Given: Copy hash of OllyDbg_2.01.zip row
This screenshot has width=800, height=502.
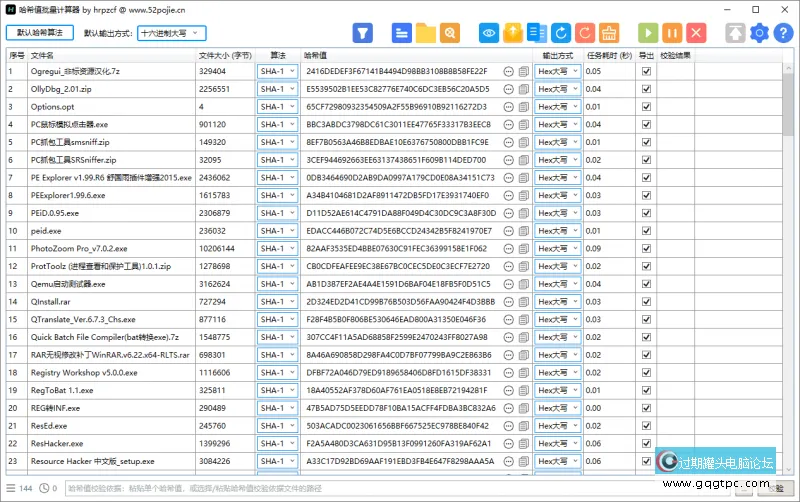Looking at the screenshot, I should point(523,89).
